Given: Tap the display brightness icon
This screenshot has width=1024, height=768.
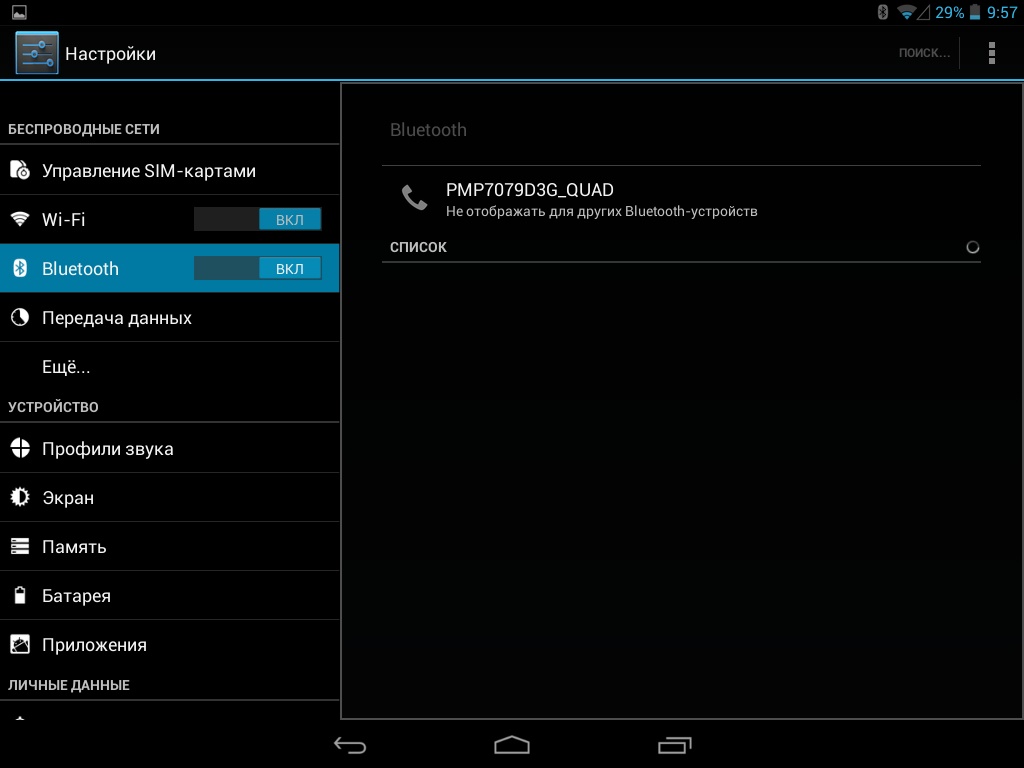Looking at the screenshot, I should (20, 498).
